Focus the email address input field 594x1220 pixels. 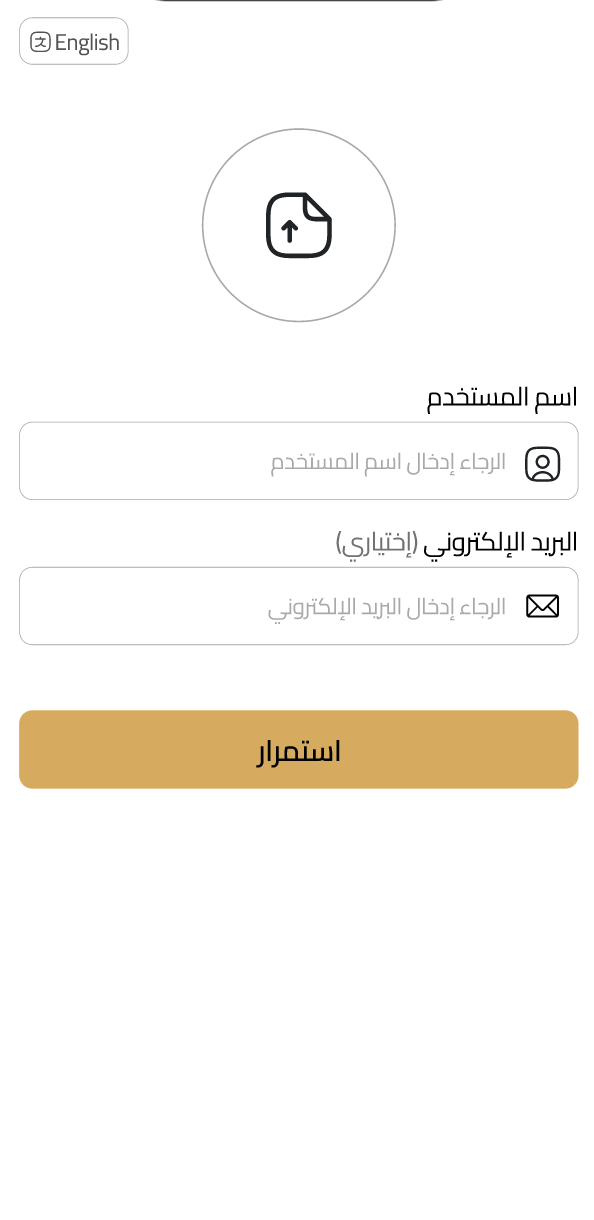click(299, 606)
